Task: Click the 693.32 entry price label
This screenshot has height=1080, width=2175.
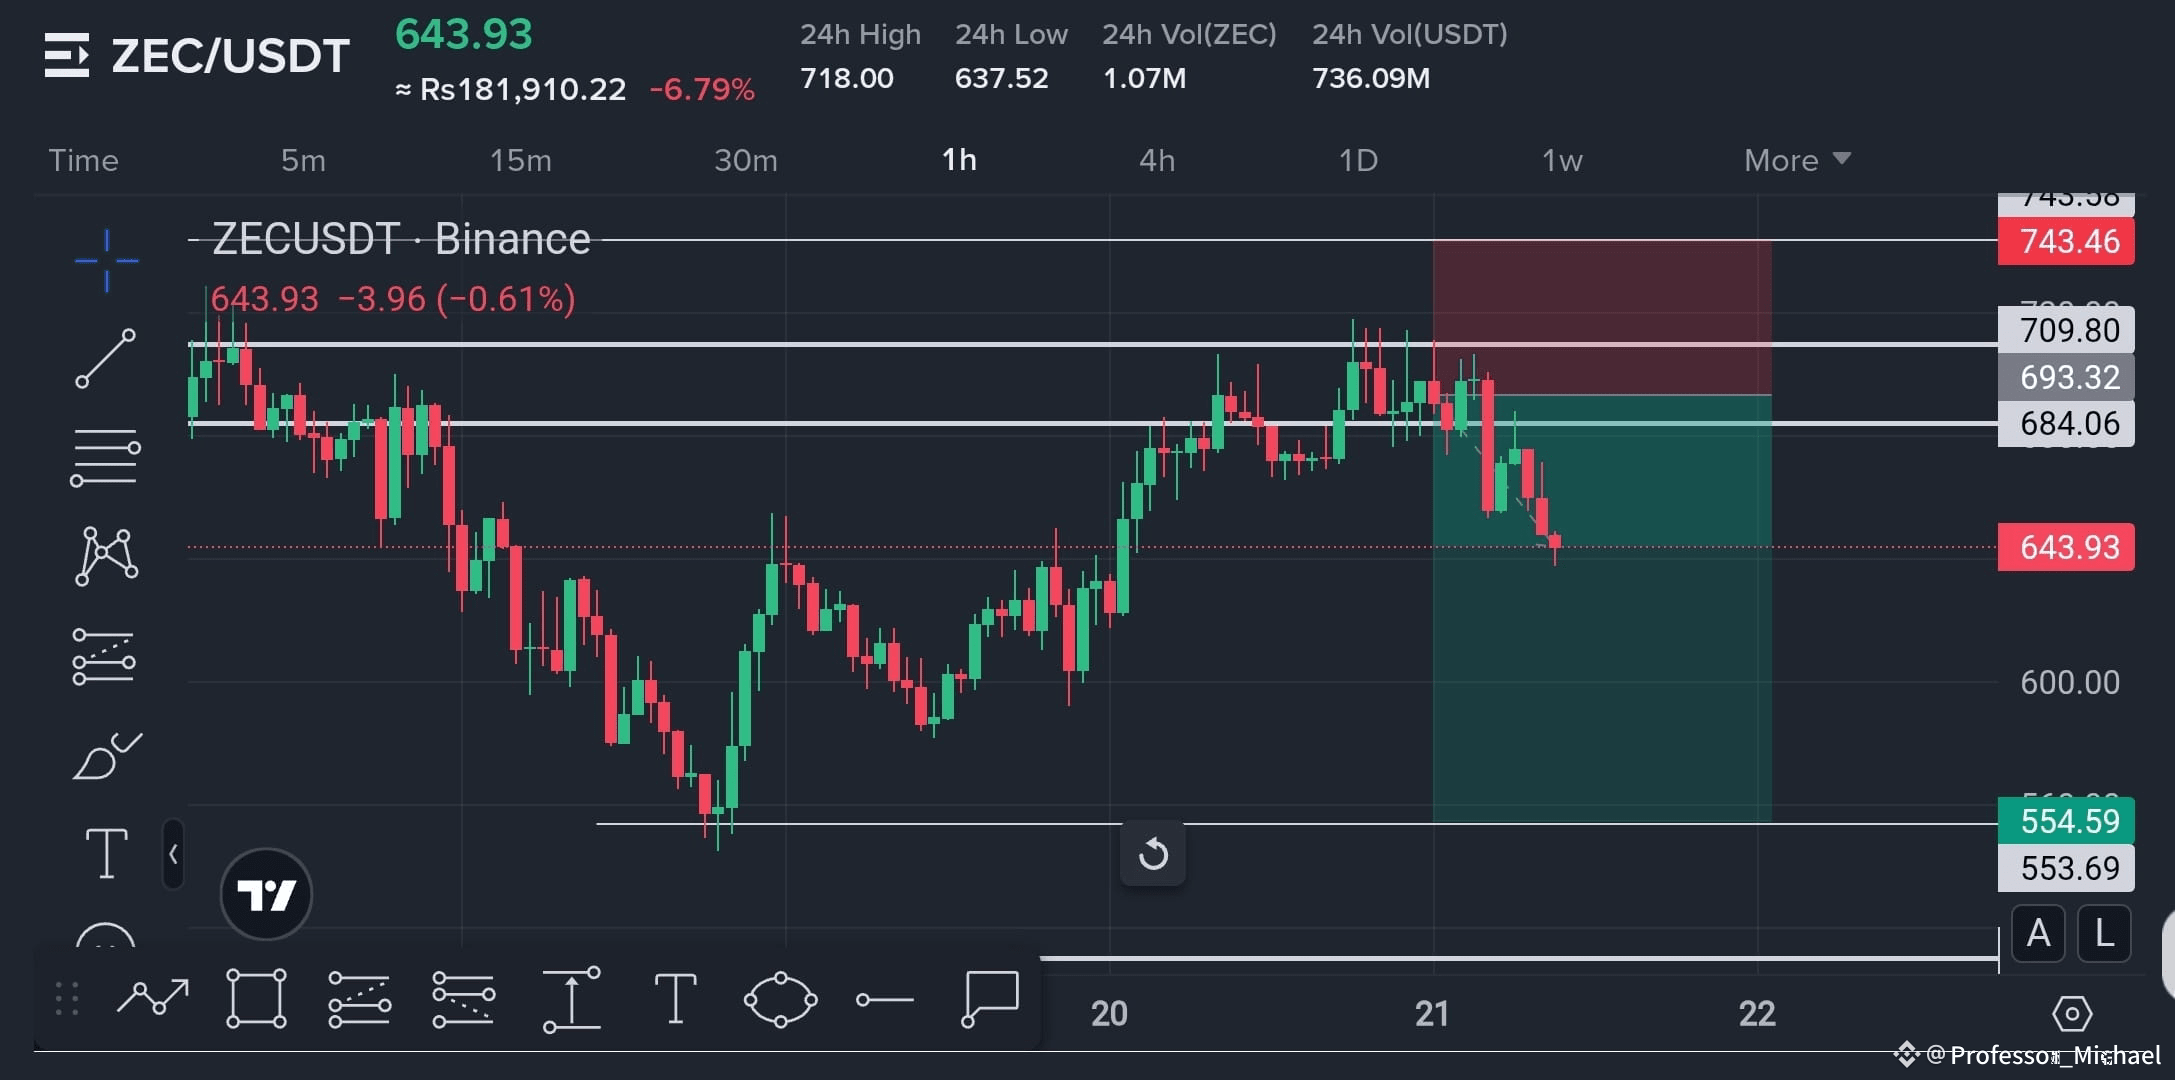Action: (x=2066, y=377)
